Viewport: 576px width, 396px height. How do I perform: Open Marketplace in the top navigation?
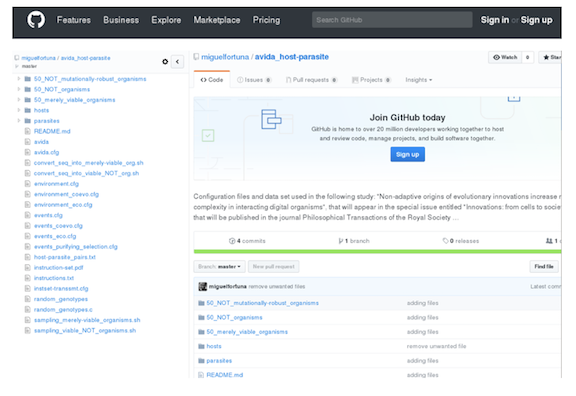coord(217,20)
